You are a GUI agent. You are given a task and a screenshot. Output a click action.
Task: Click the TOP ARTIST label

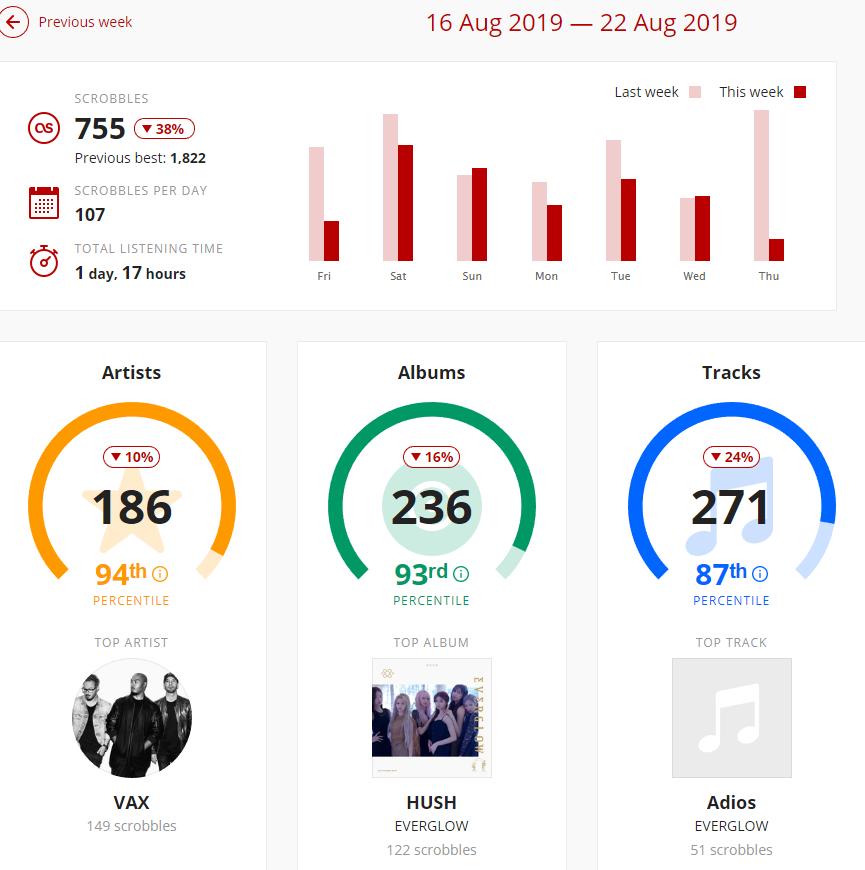coord(131,643)
